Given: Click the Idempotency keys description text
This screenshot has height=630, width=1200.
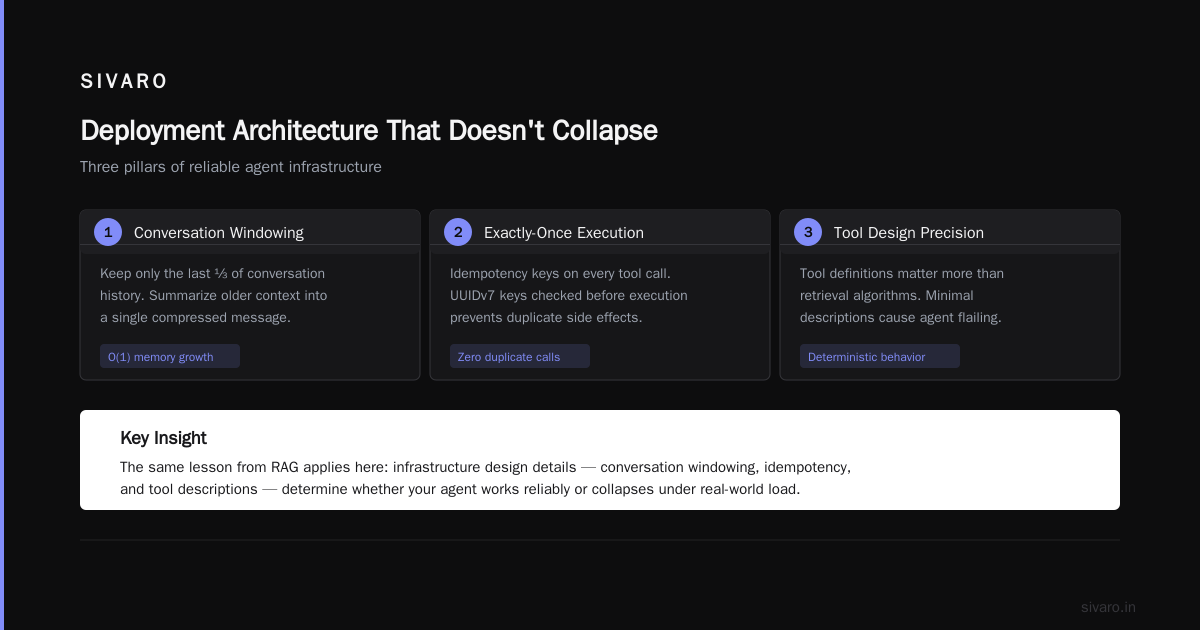Looking at the screenshot, I should [569, 295].
